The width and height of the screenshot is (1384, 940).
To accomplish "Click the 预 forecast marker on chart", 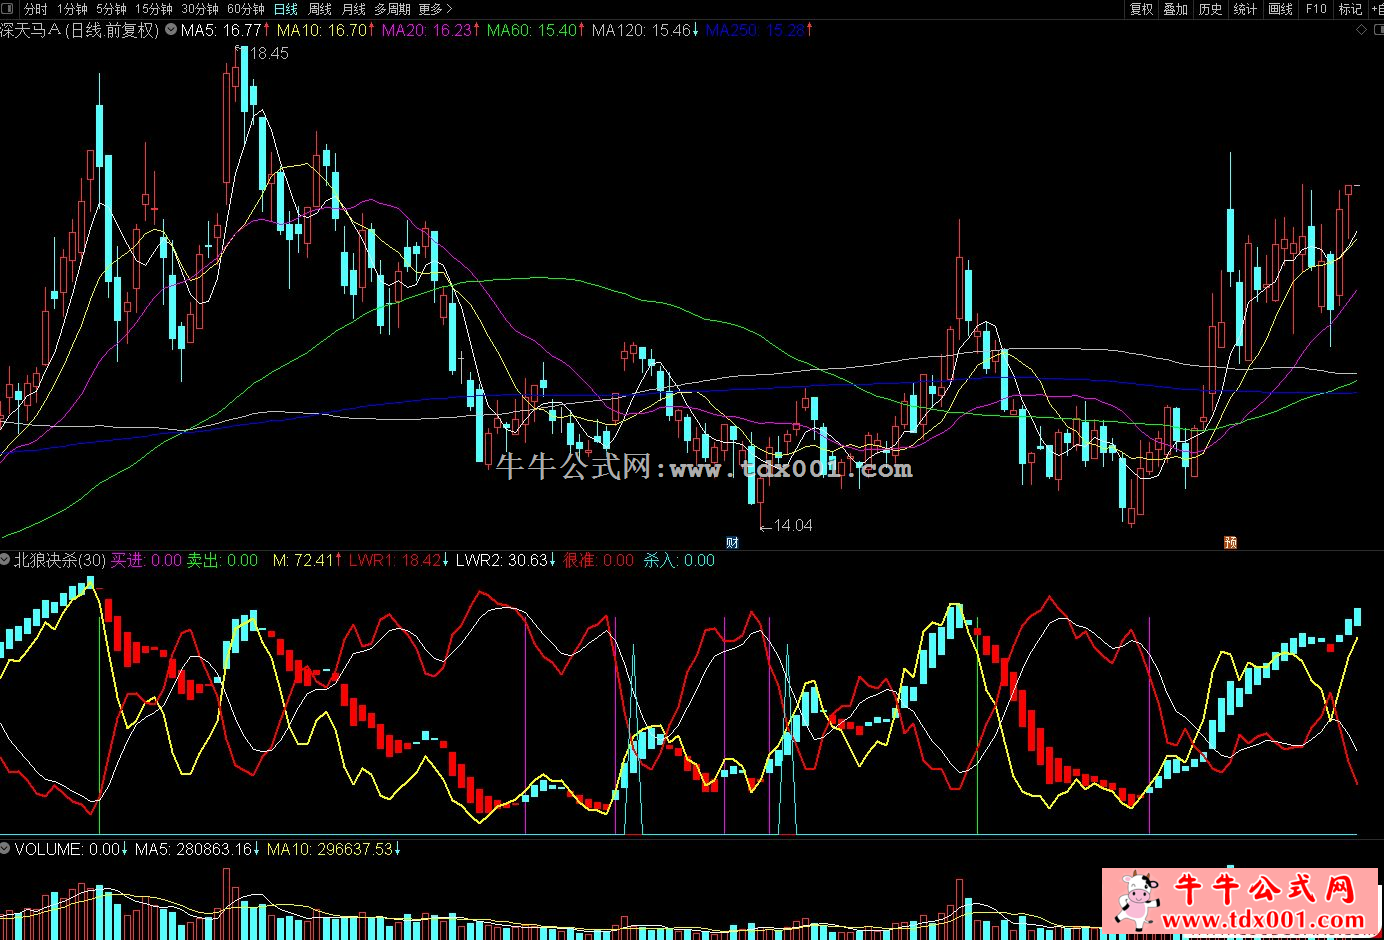I will click(1230, 543).
